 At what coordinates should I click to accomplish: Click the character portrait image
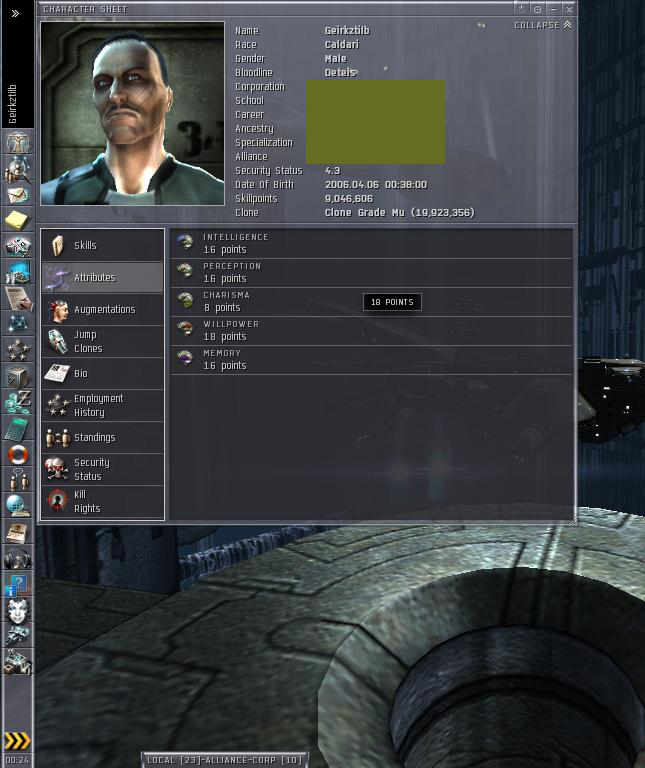pos(132,113)
